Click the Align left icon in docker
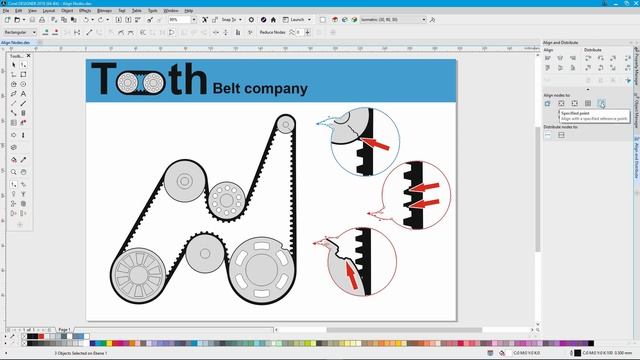Screen dimensions: 640x360 coord(548,58)
